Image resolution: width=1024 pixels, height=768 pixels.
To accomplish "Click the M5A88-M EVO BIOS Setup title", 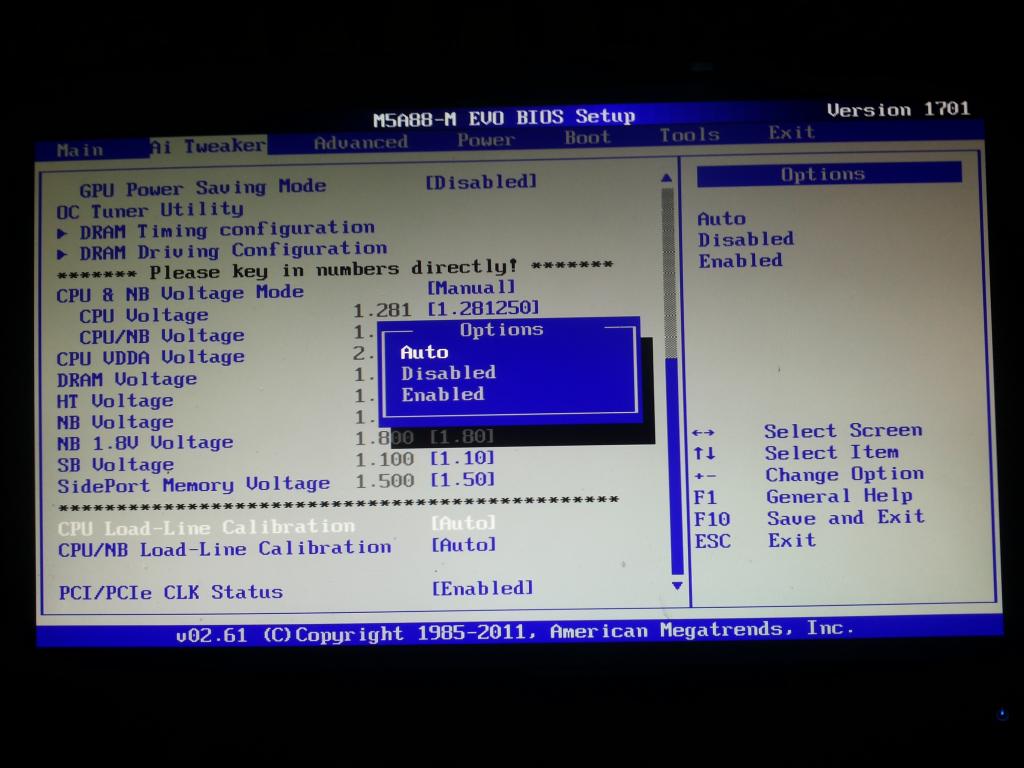I will pyautogui.click(x=504, y=118).
